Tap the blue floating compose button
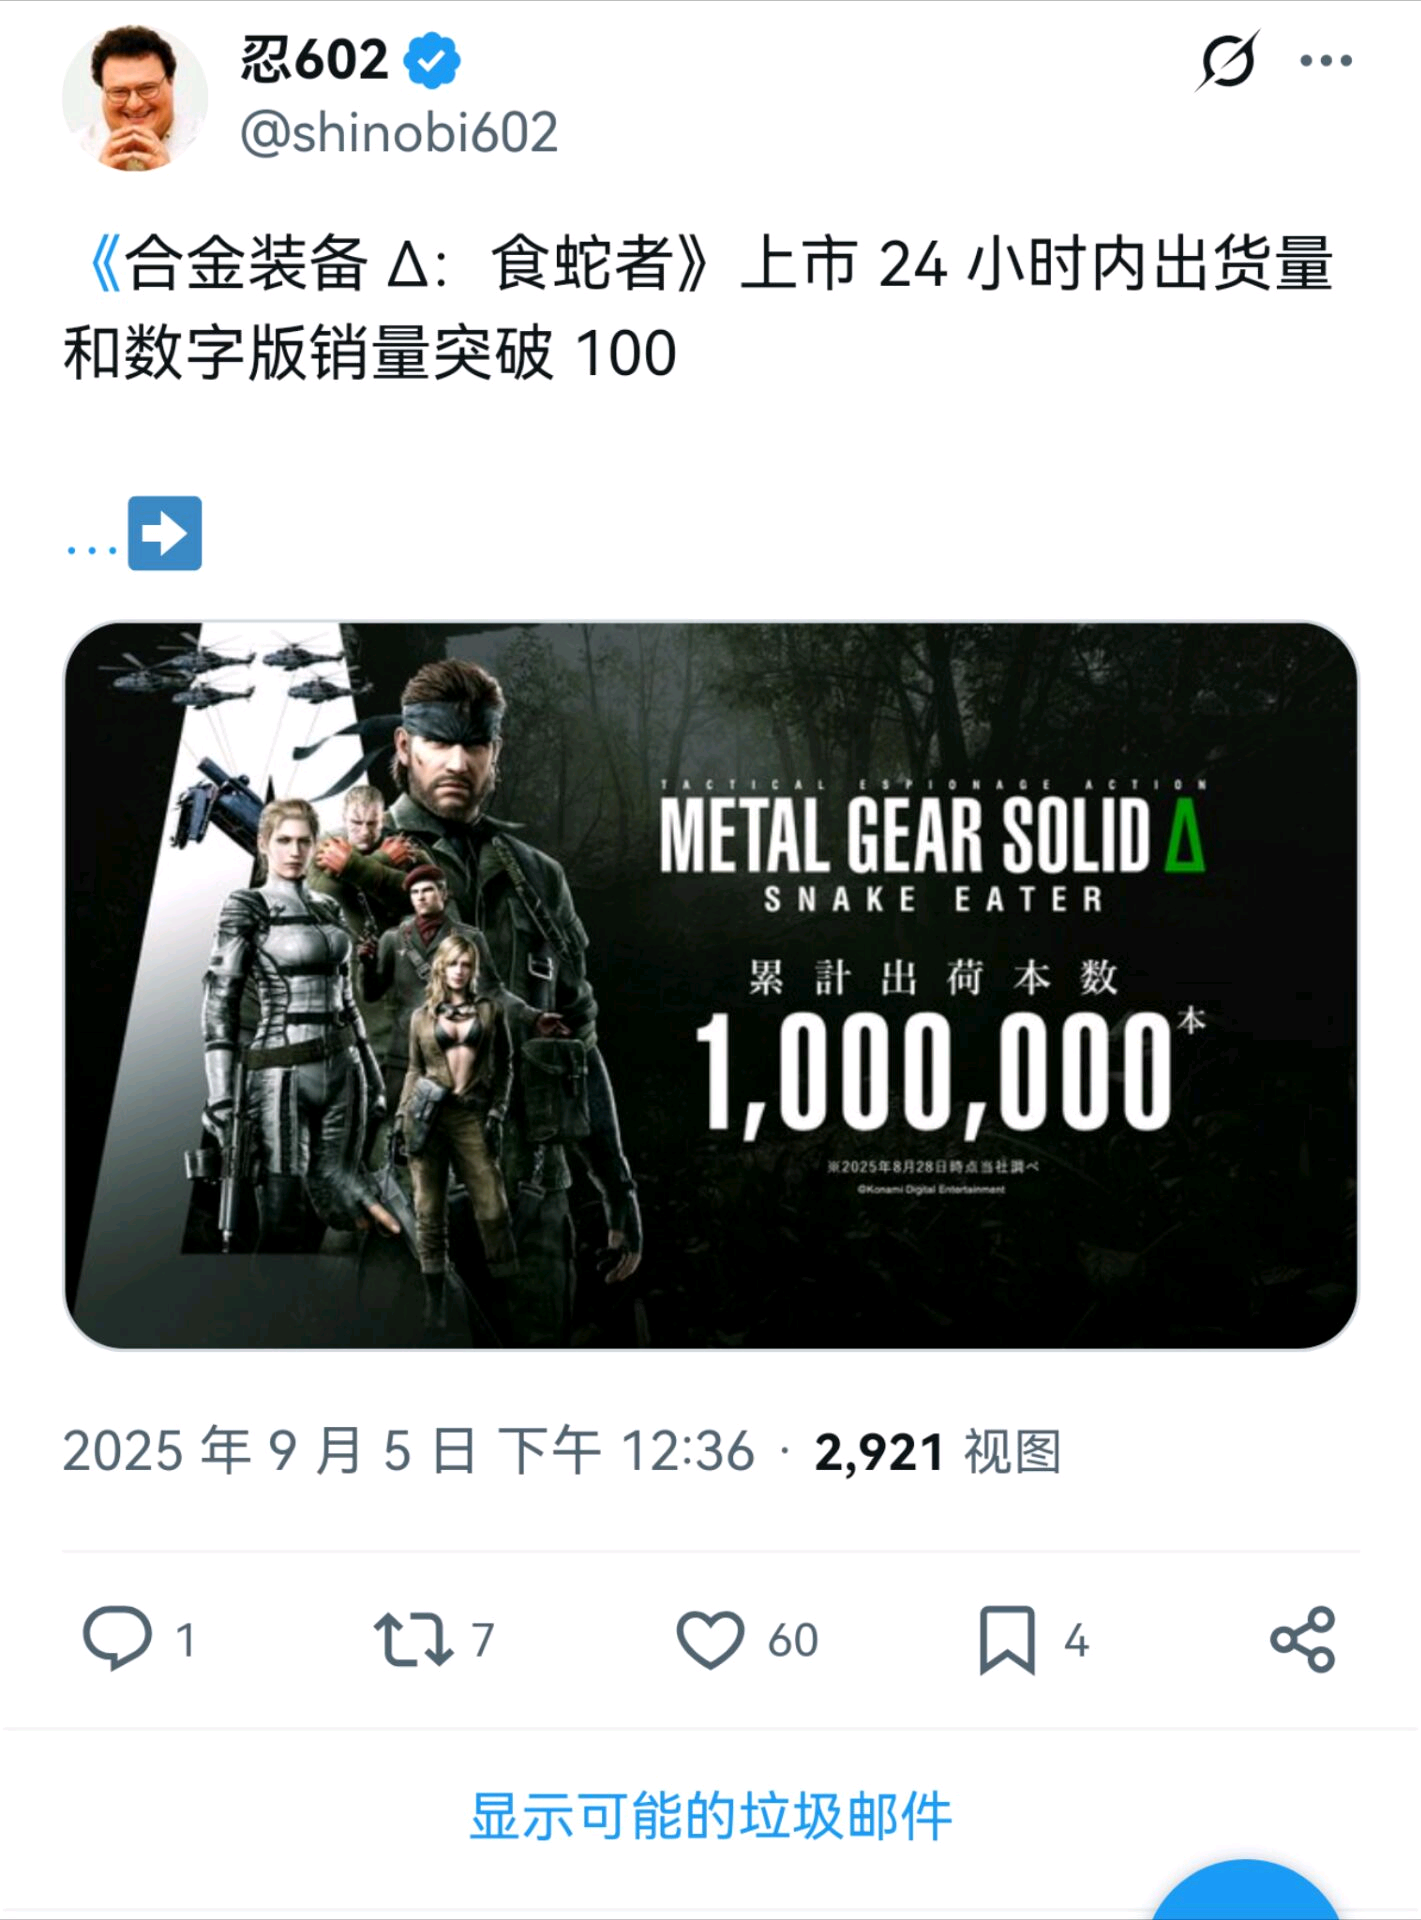 coord(1246,1890)
